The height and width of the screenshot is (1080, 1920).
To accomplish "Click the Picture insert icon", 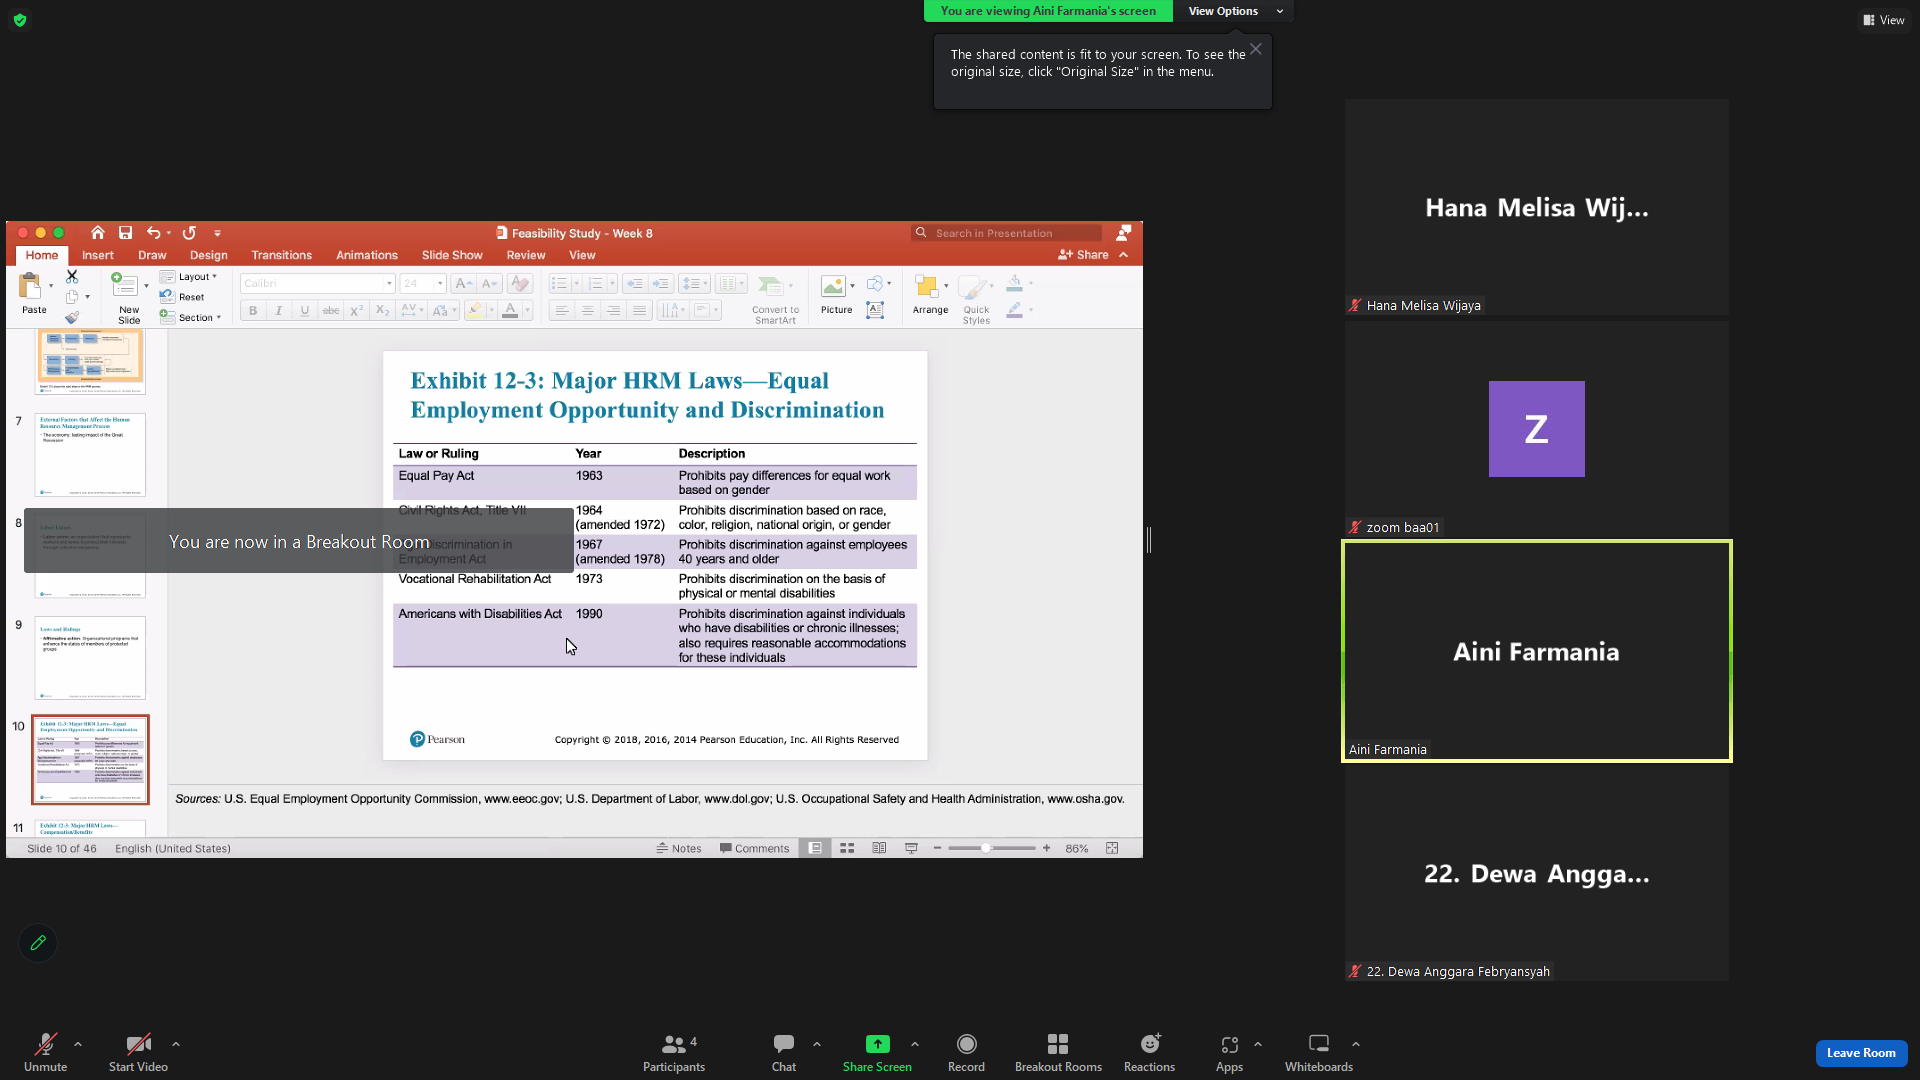I will coord(833,287).
